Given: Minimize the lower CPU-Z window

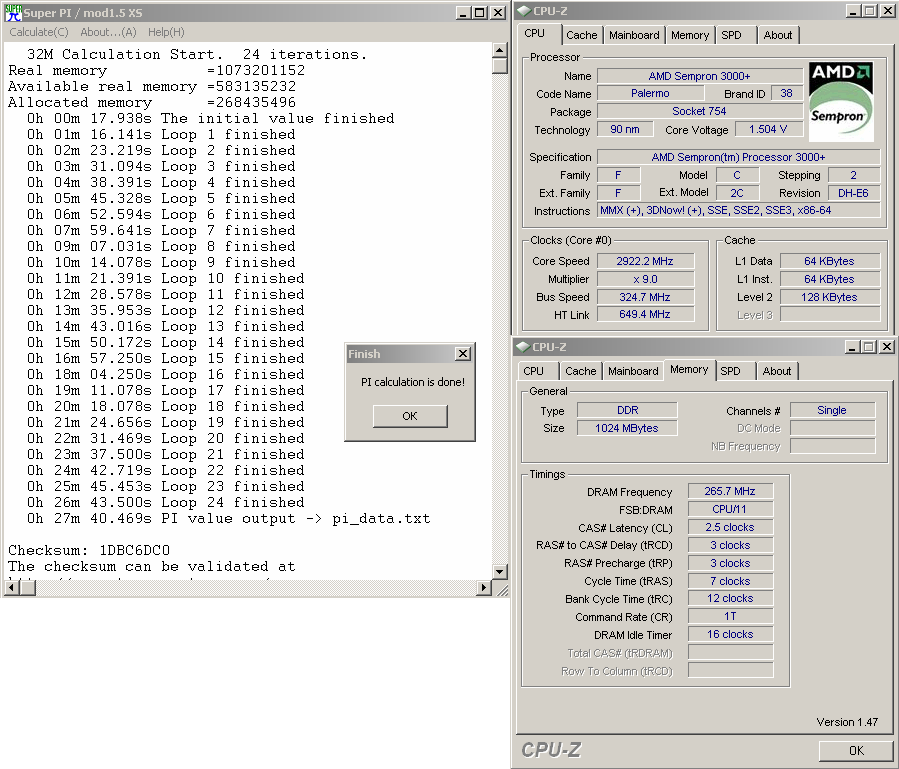Looking at the screenshot, I should (852, 346).
